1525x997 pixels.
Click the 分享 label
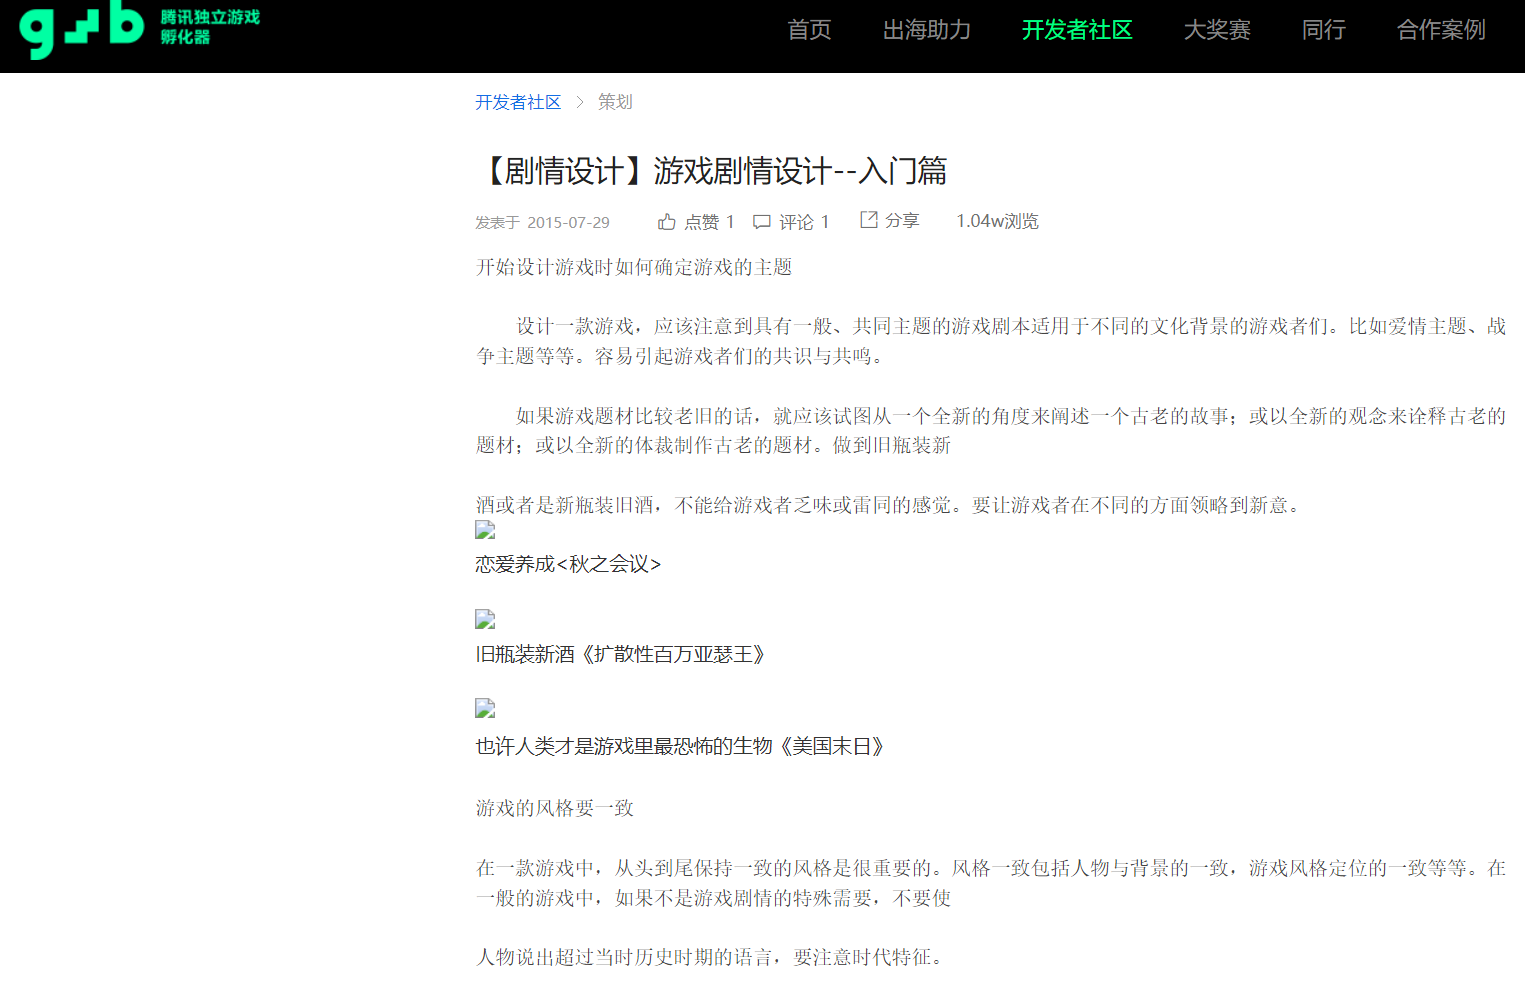902,220
